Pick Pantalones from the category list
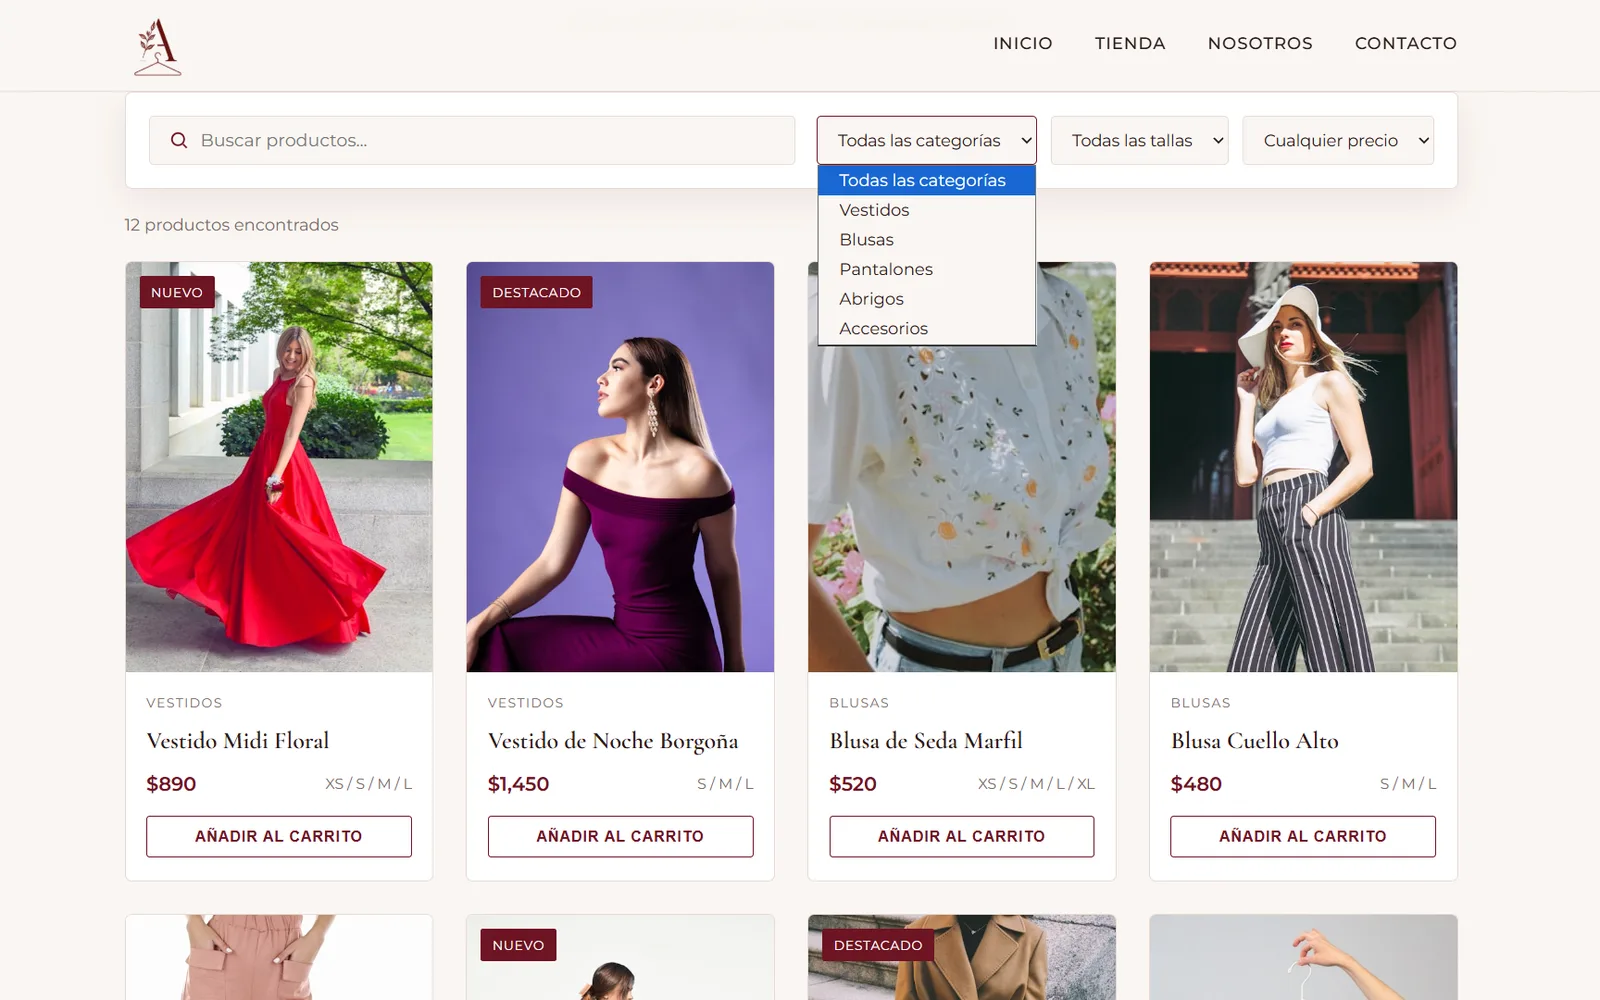Image resolution: width=1600 pixels, height=1000 pixels. point(926,269)
